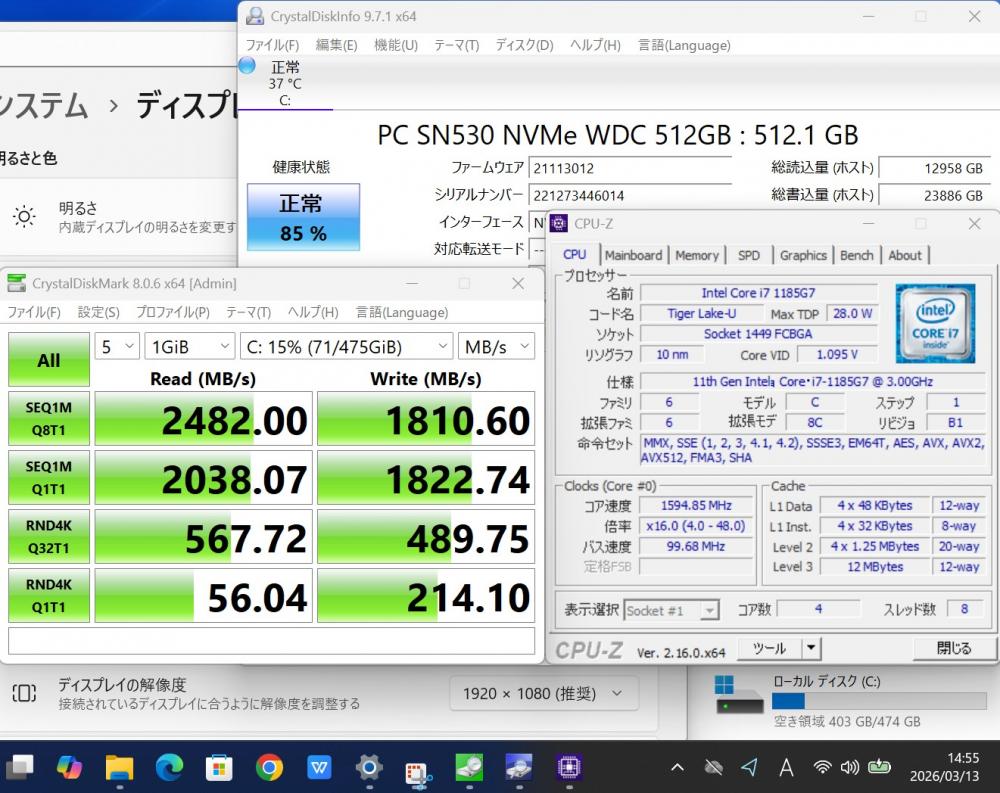The height and width of the screenshot is (793, 1000).
Task: Click the location arrow tray icon
Action: point(751,767)
